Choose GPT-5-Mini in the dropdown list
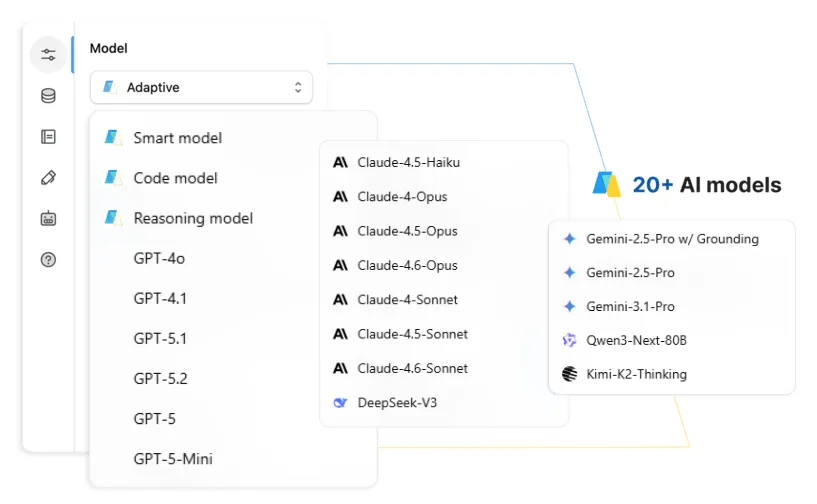The width and height of the screenshot is (817, 504). (x=172, y=459)
